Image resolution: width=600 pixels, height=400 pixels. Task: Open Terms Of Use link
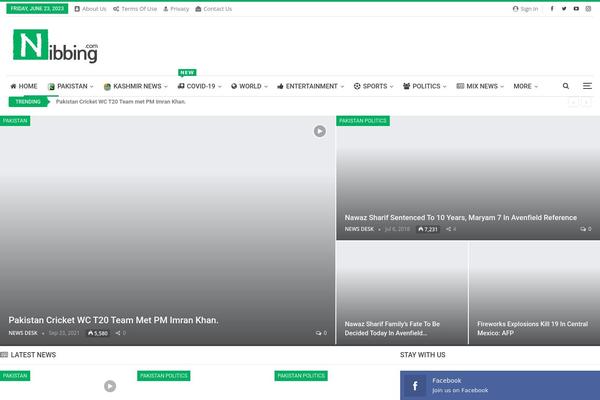[135, 9]
